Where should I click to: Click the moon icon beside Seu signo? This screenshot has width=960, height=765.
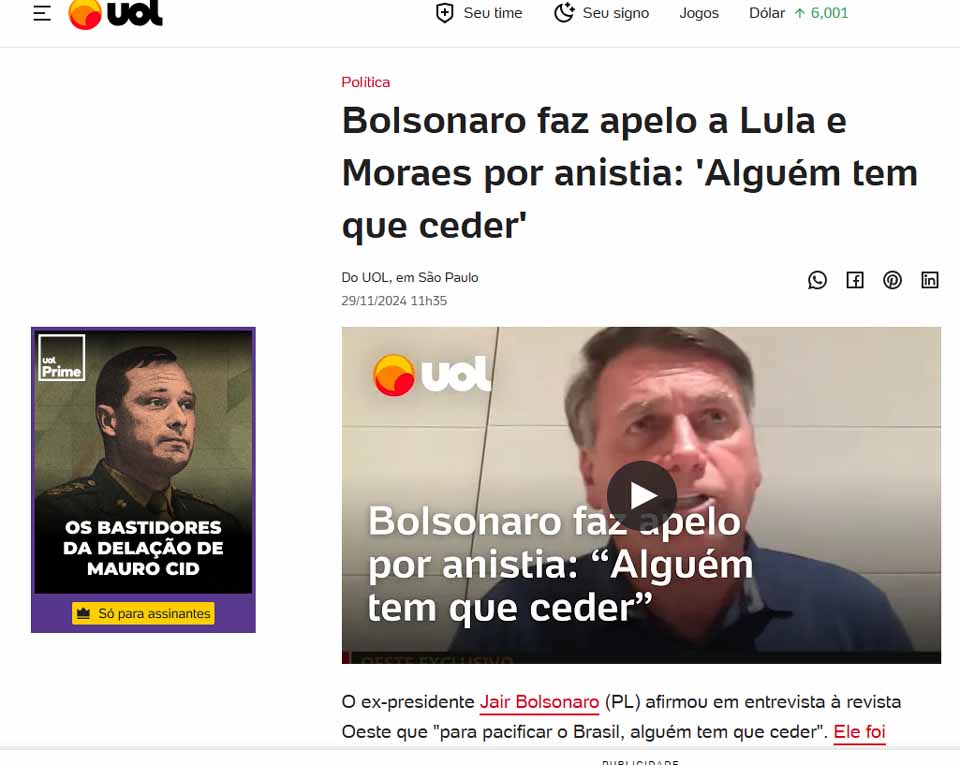coord(564,13)
